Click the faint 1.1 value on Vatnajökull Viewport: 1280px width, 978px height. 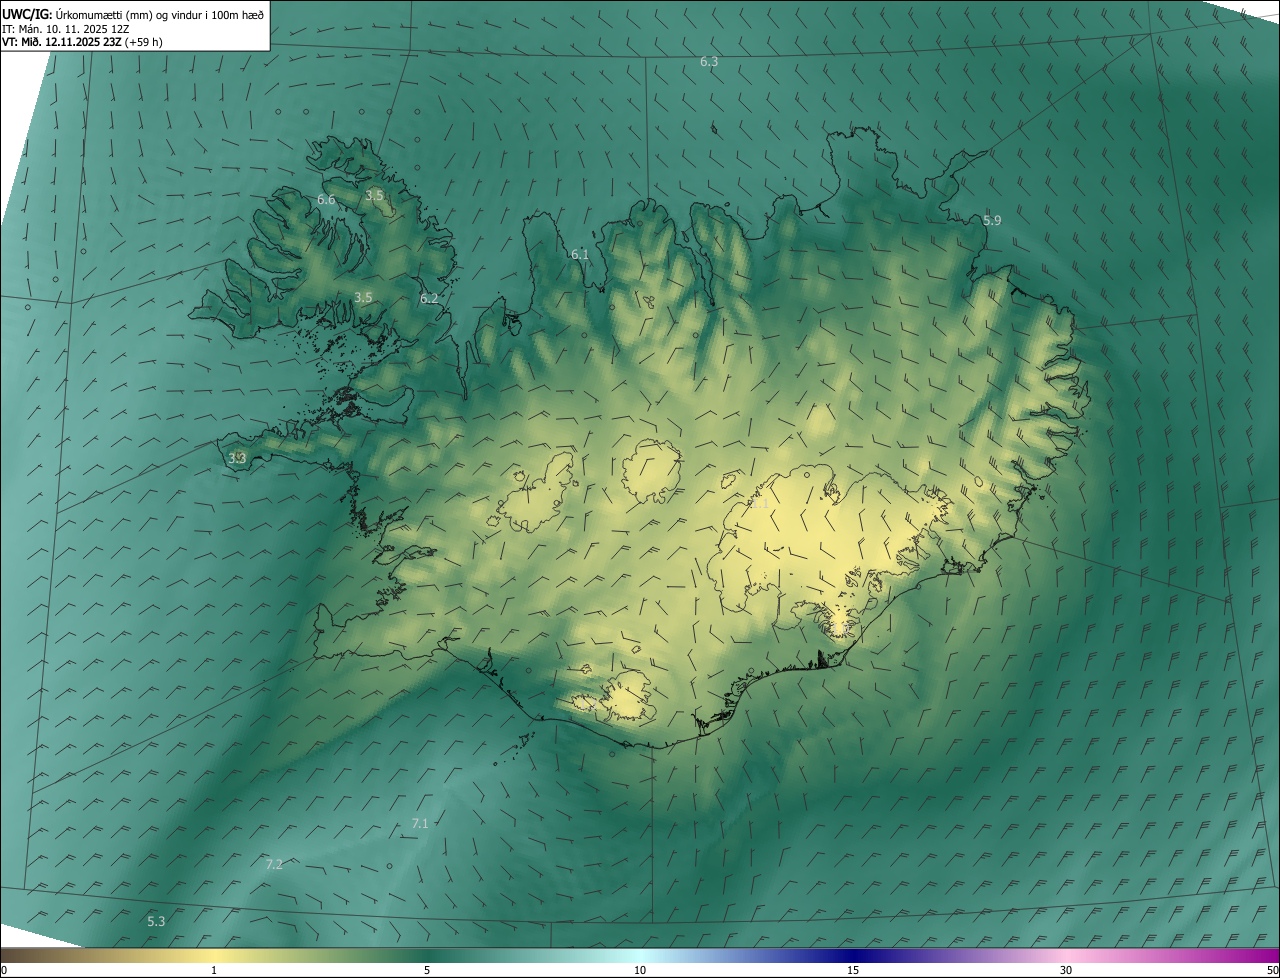[760, 504]
